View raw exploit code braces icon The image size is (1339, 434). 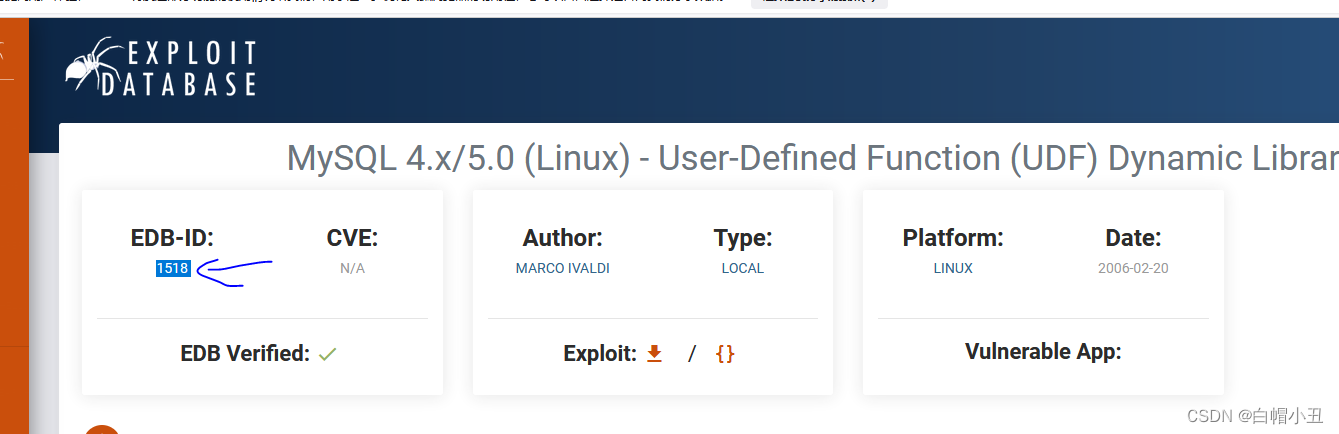click(x=725, y=353)
